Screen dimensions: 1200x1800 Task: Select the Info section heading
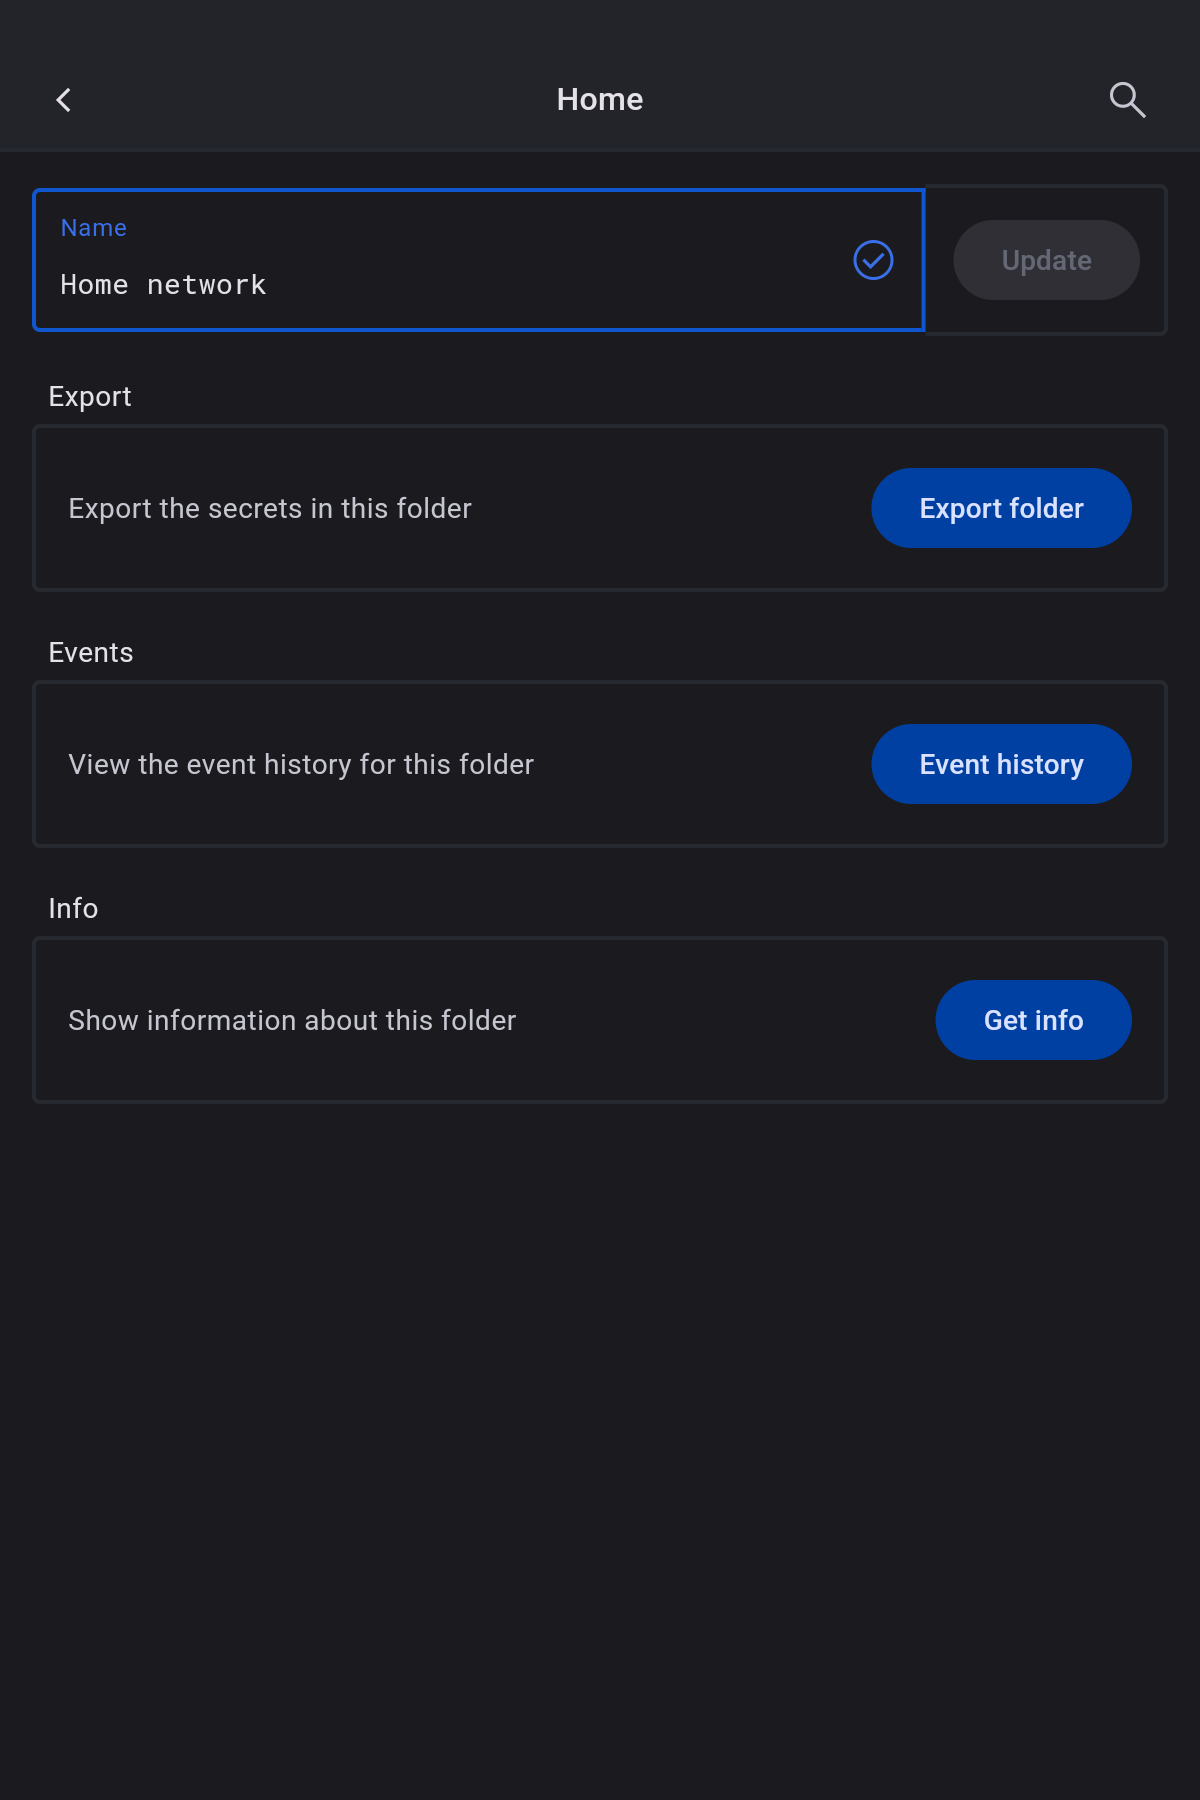(74, 909)
